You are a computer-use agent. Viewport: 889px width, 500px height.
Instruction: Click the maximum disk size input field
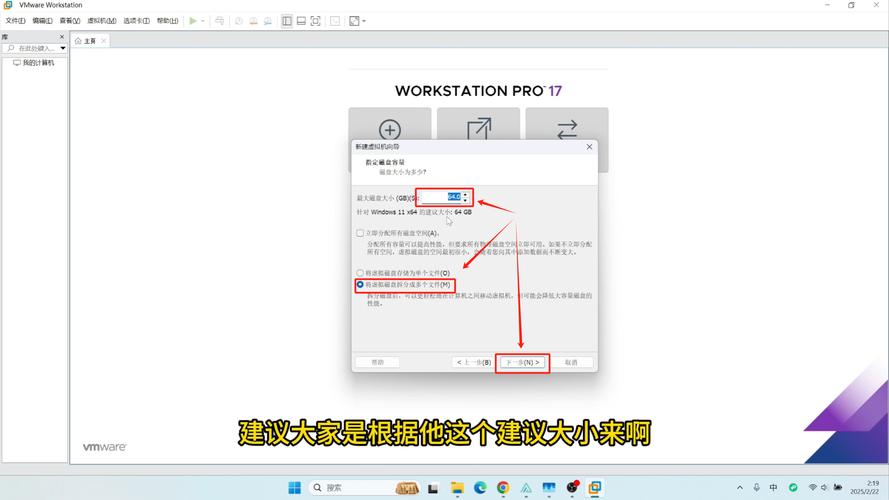441,197
